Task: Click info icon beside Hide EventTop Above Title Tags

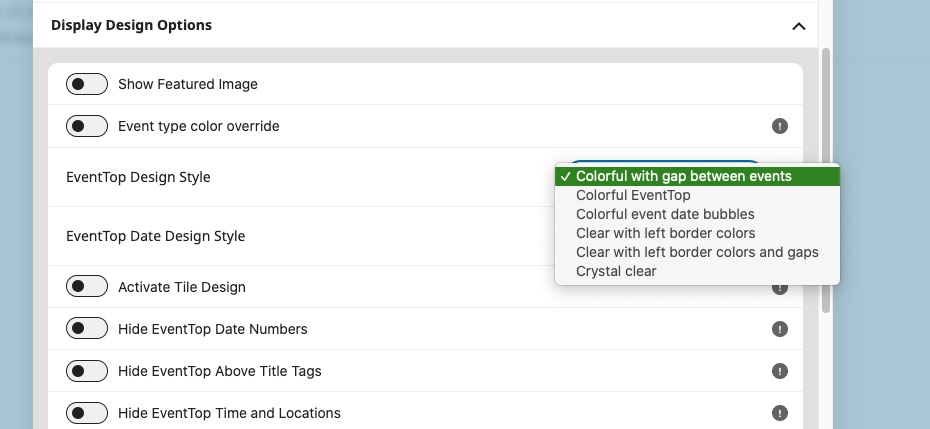Action: (779, 371)
